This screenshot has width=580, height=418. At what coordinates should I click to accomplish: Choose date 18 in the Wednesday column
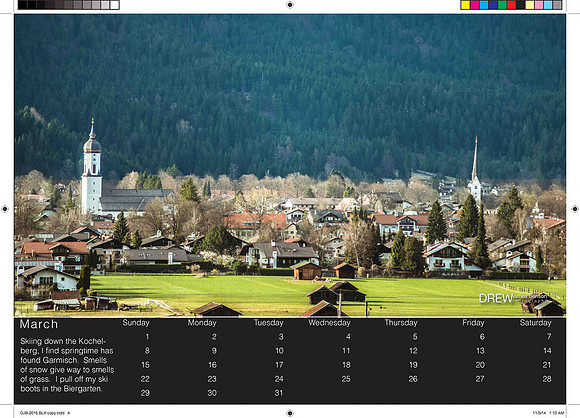tap(346, 365)
